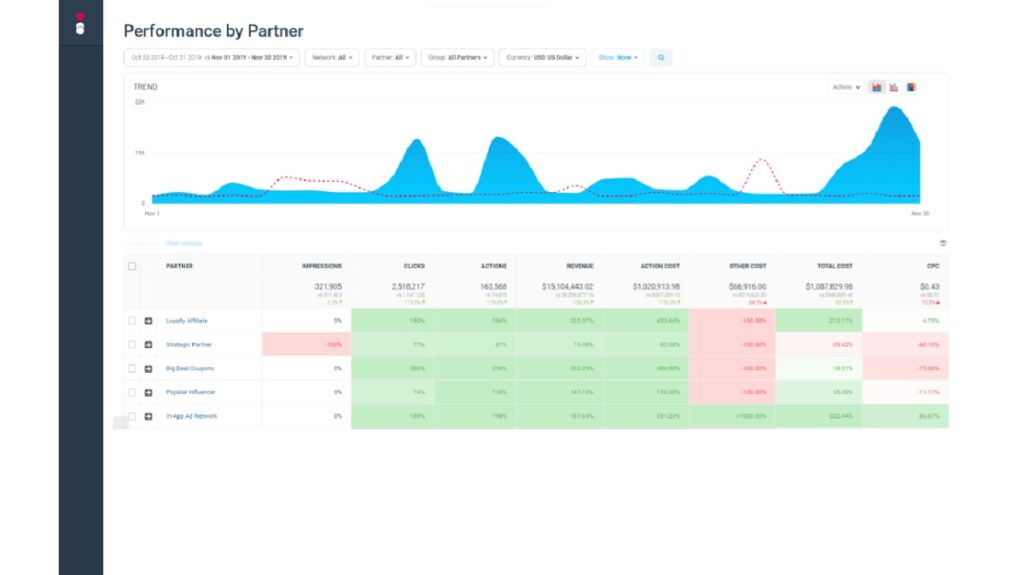Open the Strategic Partner link
Viewport: 1024px width, 575px height.
click(x=189, y=344)
